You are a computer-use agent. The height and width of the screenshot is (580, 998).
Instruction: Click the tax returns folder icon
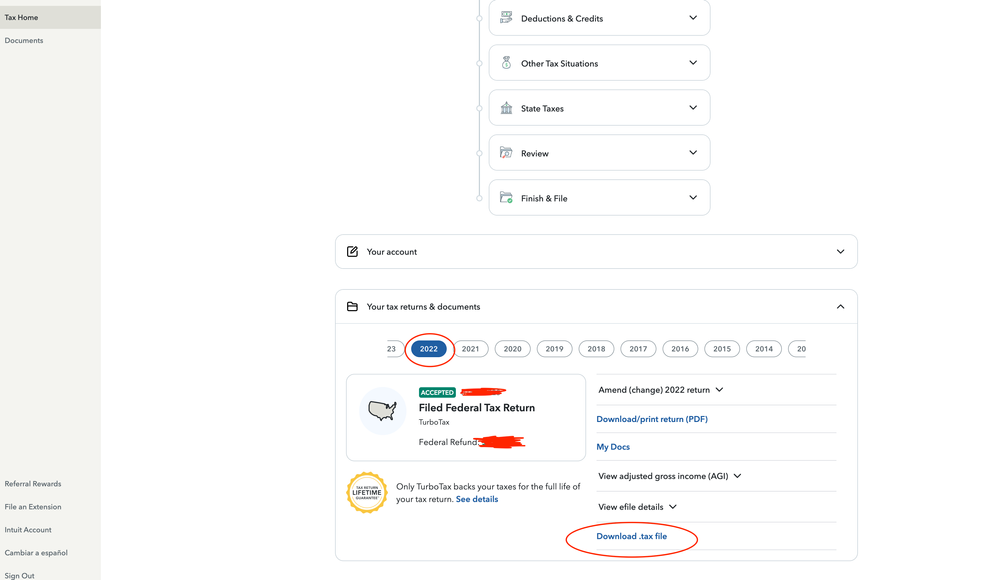(x=352, y=307)
